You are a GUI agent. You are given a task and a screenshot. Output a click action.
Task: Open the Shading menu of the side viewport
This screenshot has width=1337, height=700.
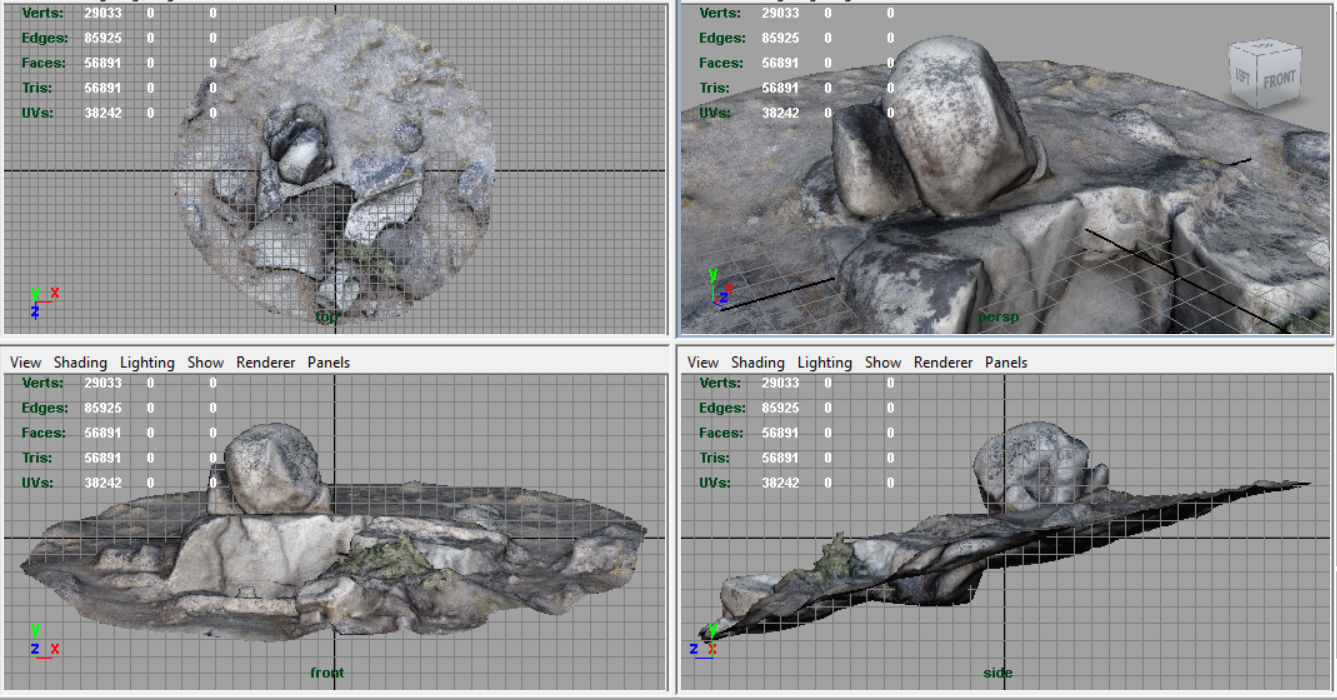point(758,362)
